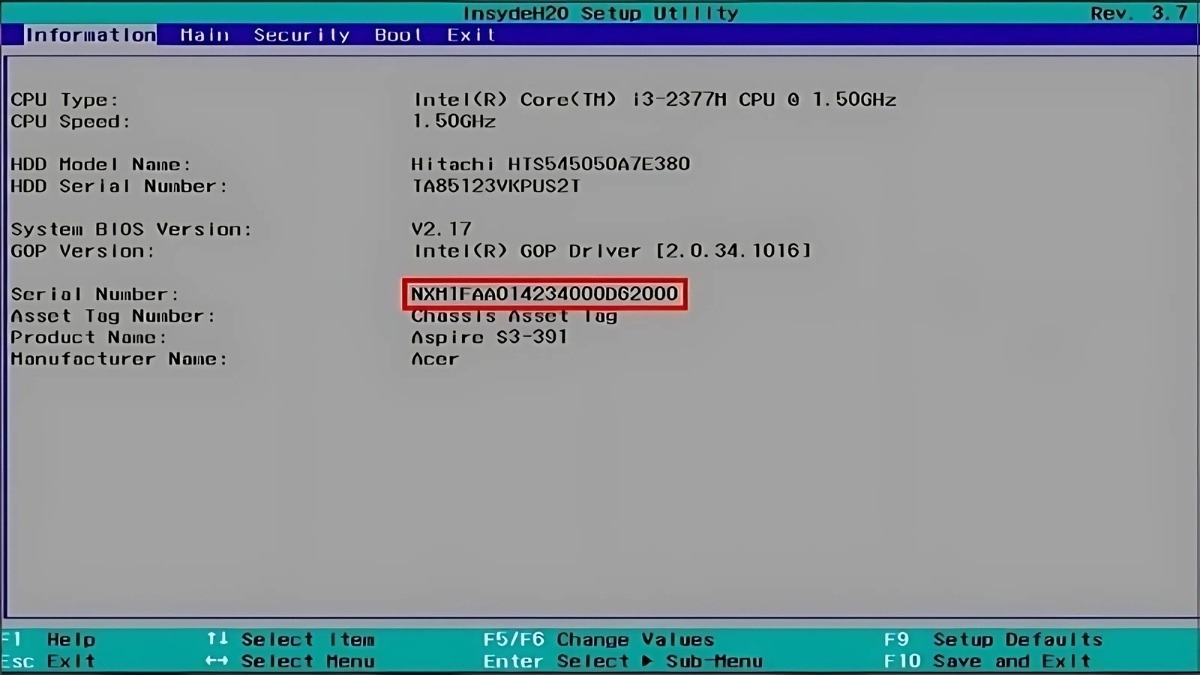
Task: Click the Esc Exit hint
Action: [x=48, y=661]
